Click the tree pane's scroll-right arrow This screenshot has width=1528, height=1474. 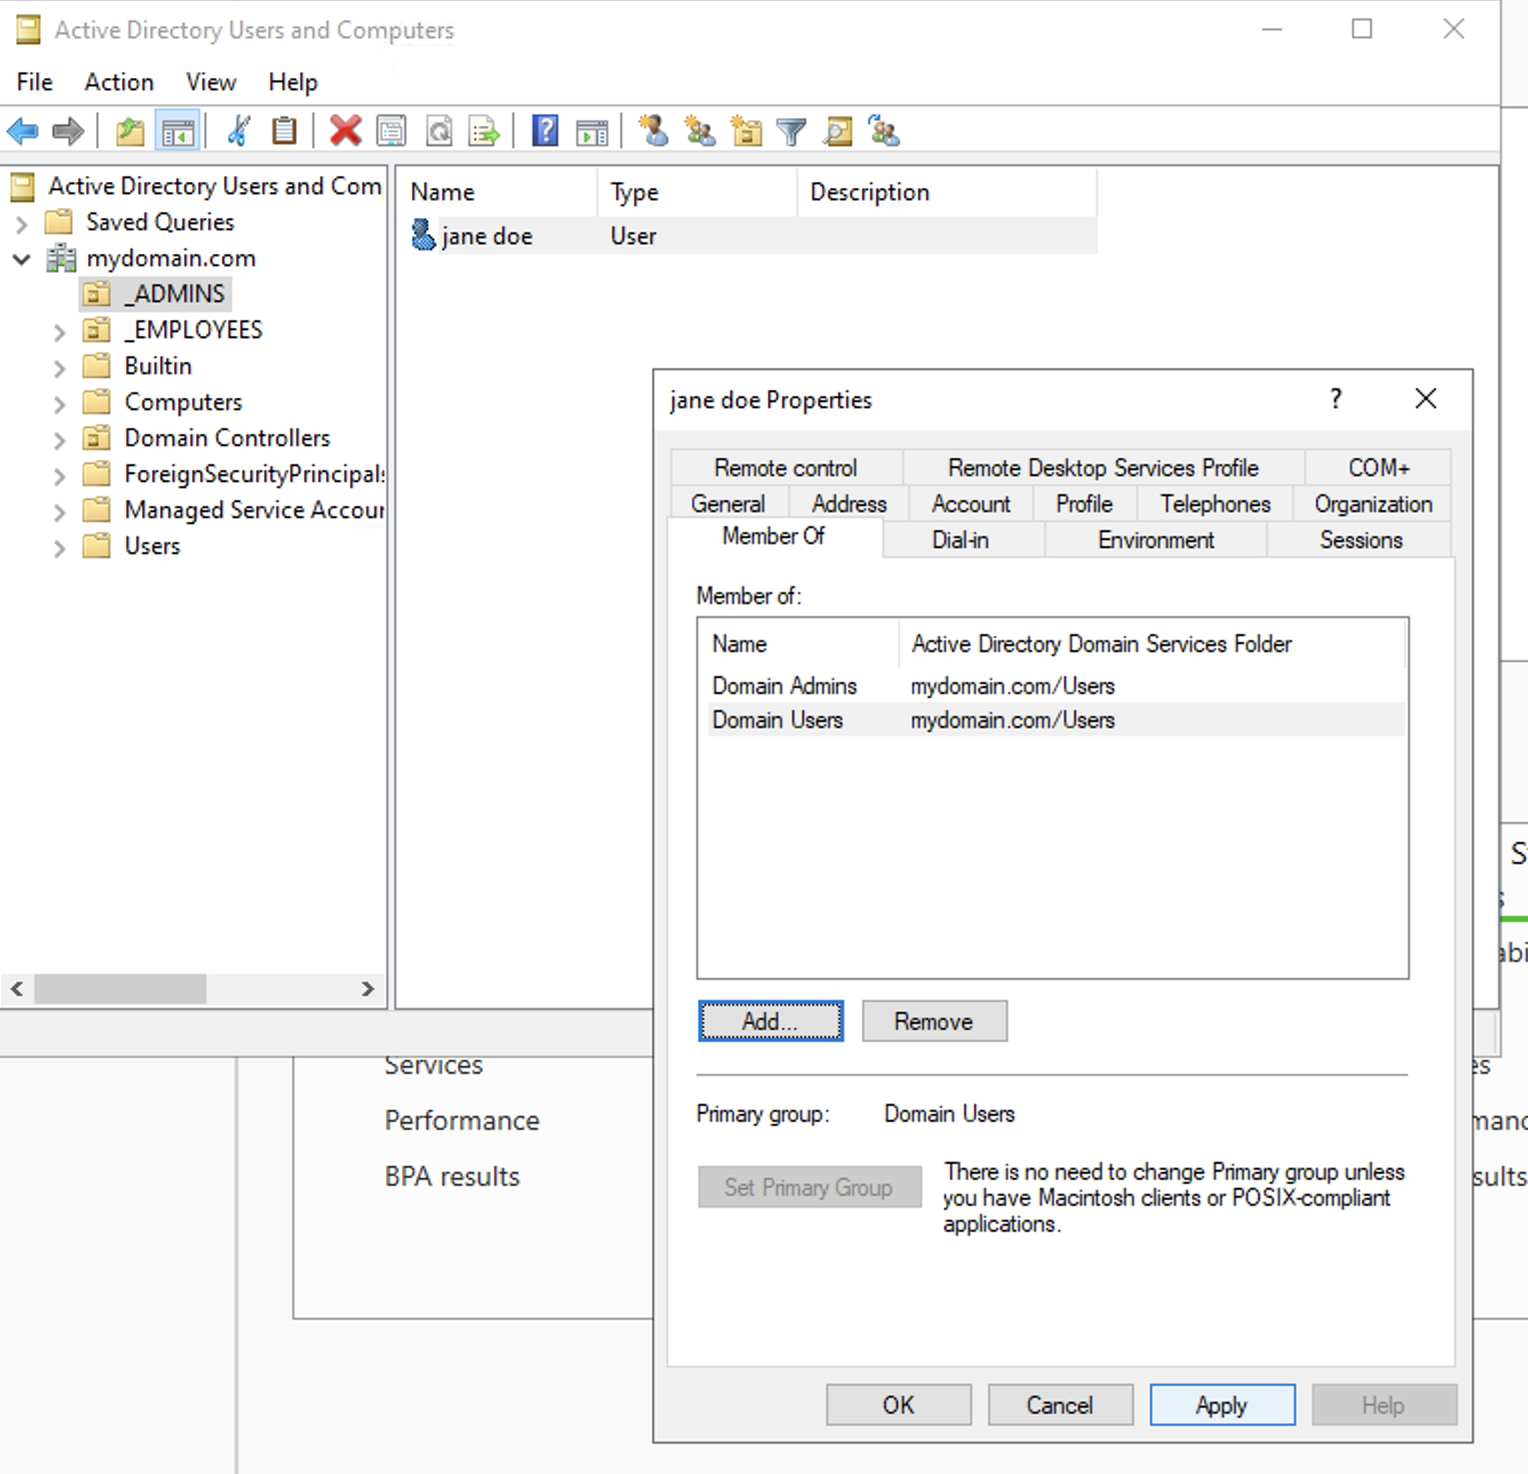[368, 989]
